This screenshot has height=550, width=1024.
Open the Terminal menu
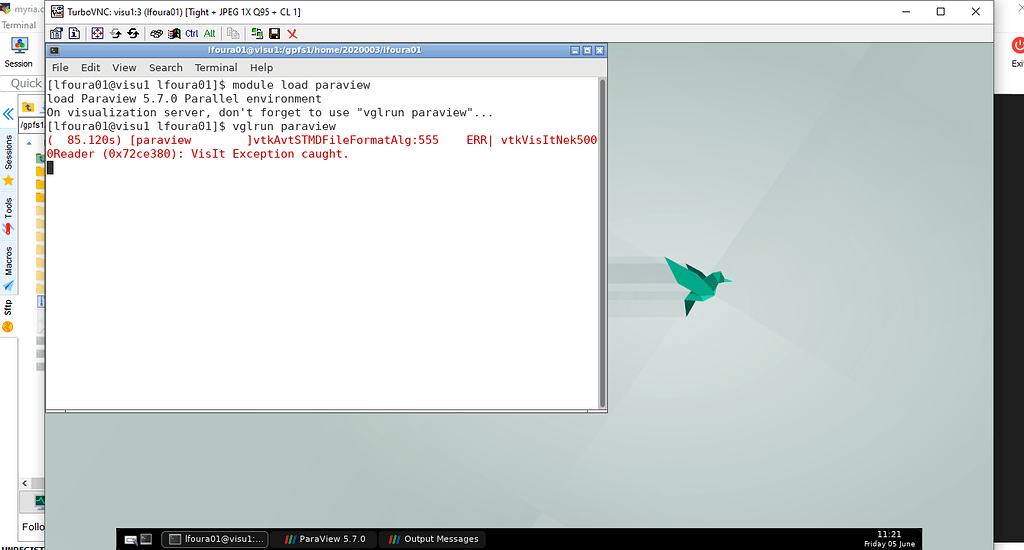point(216,67)
